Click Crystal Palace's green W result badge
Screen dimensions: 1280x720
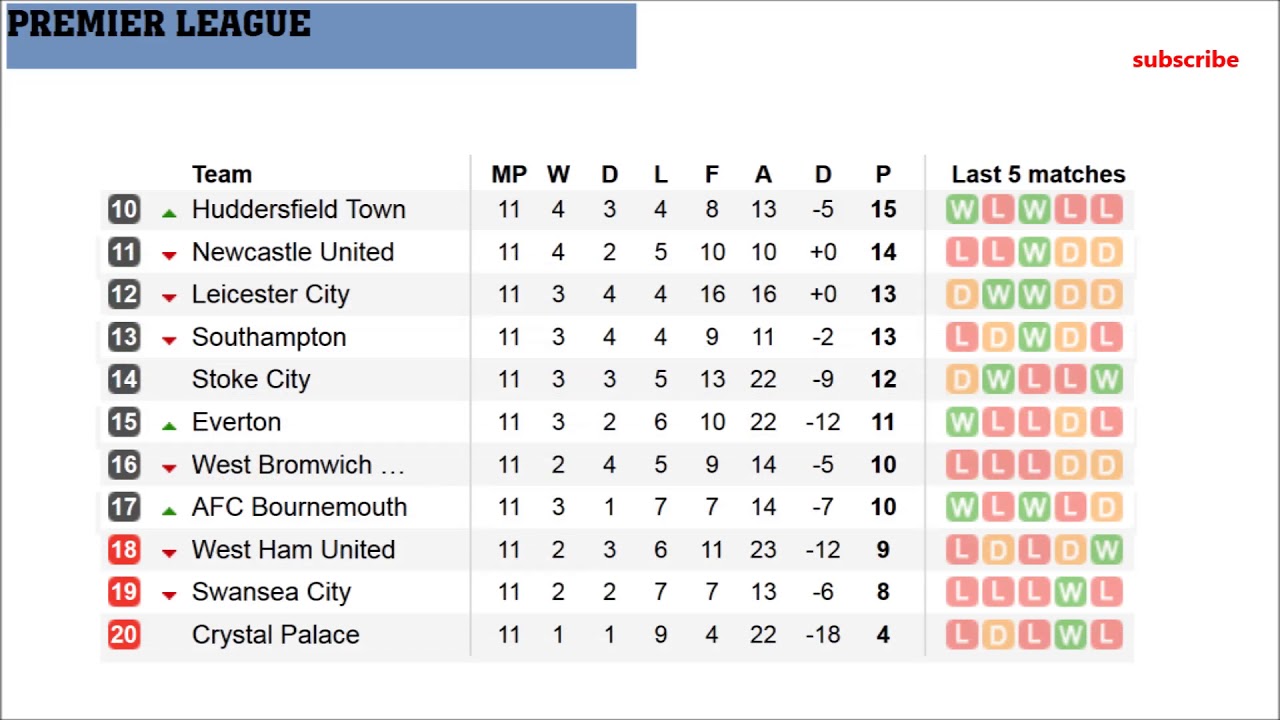pos(1070,635)
